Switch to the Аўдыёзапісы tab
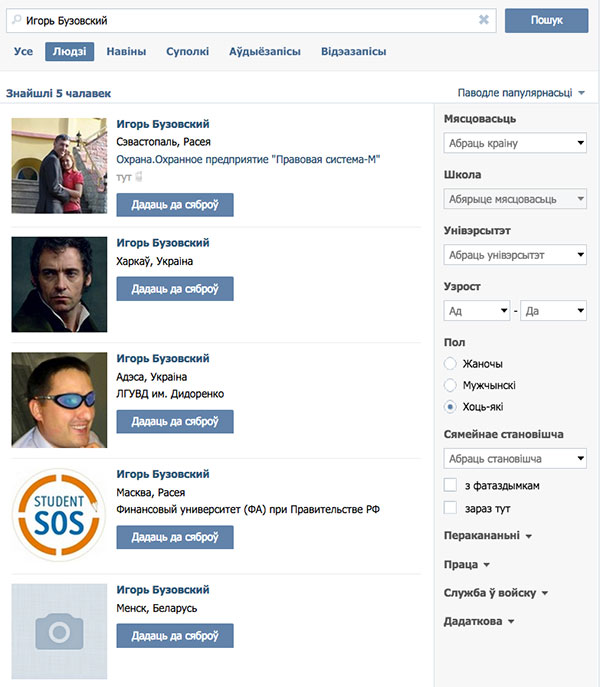 pyautogui.click(x=265, y=51)
